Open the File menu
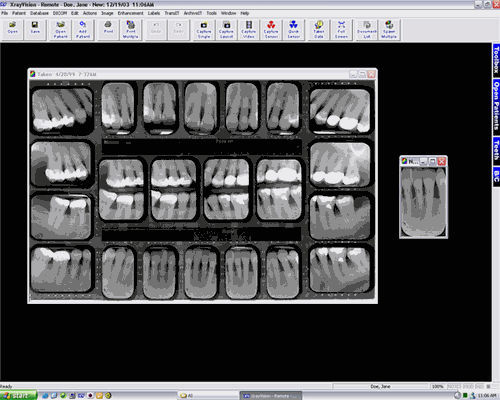Image resolution: width=500 pixels, height=400 pixels. pos(5,13)
